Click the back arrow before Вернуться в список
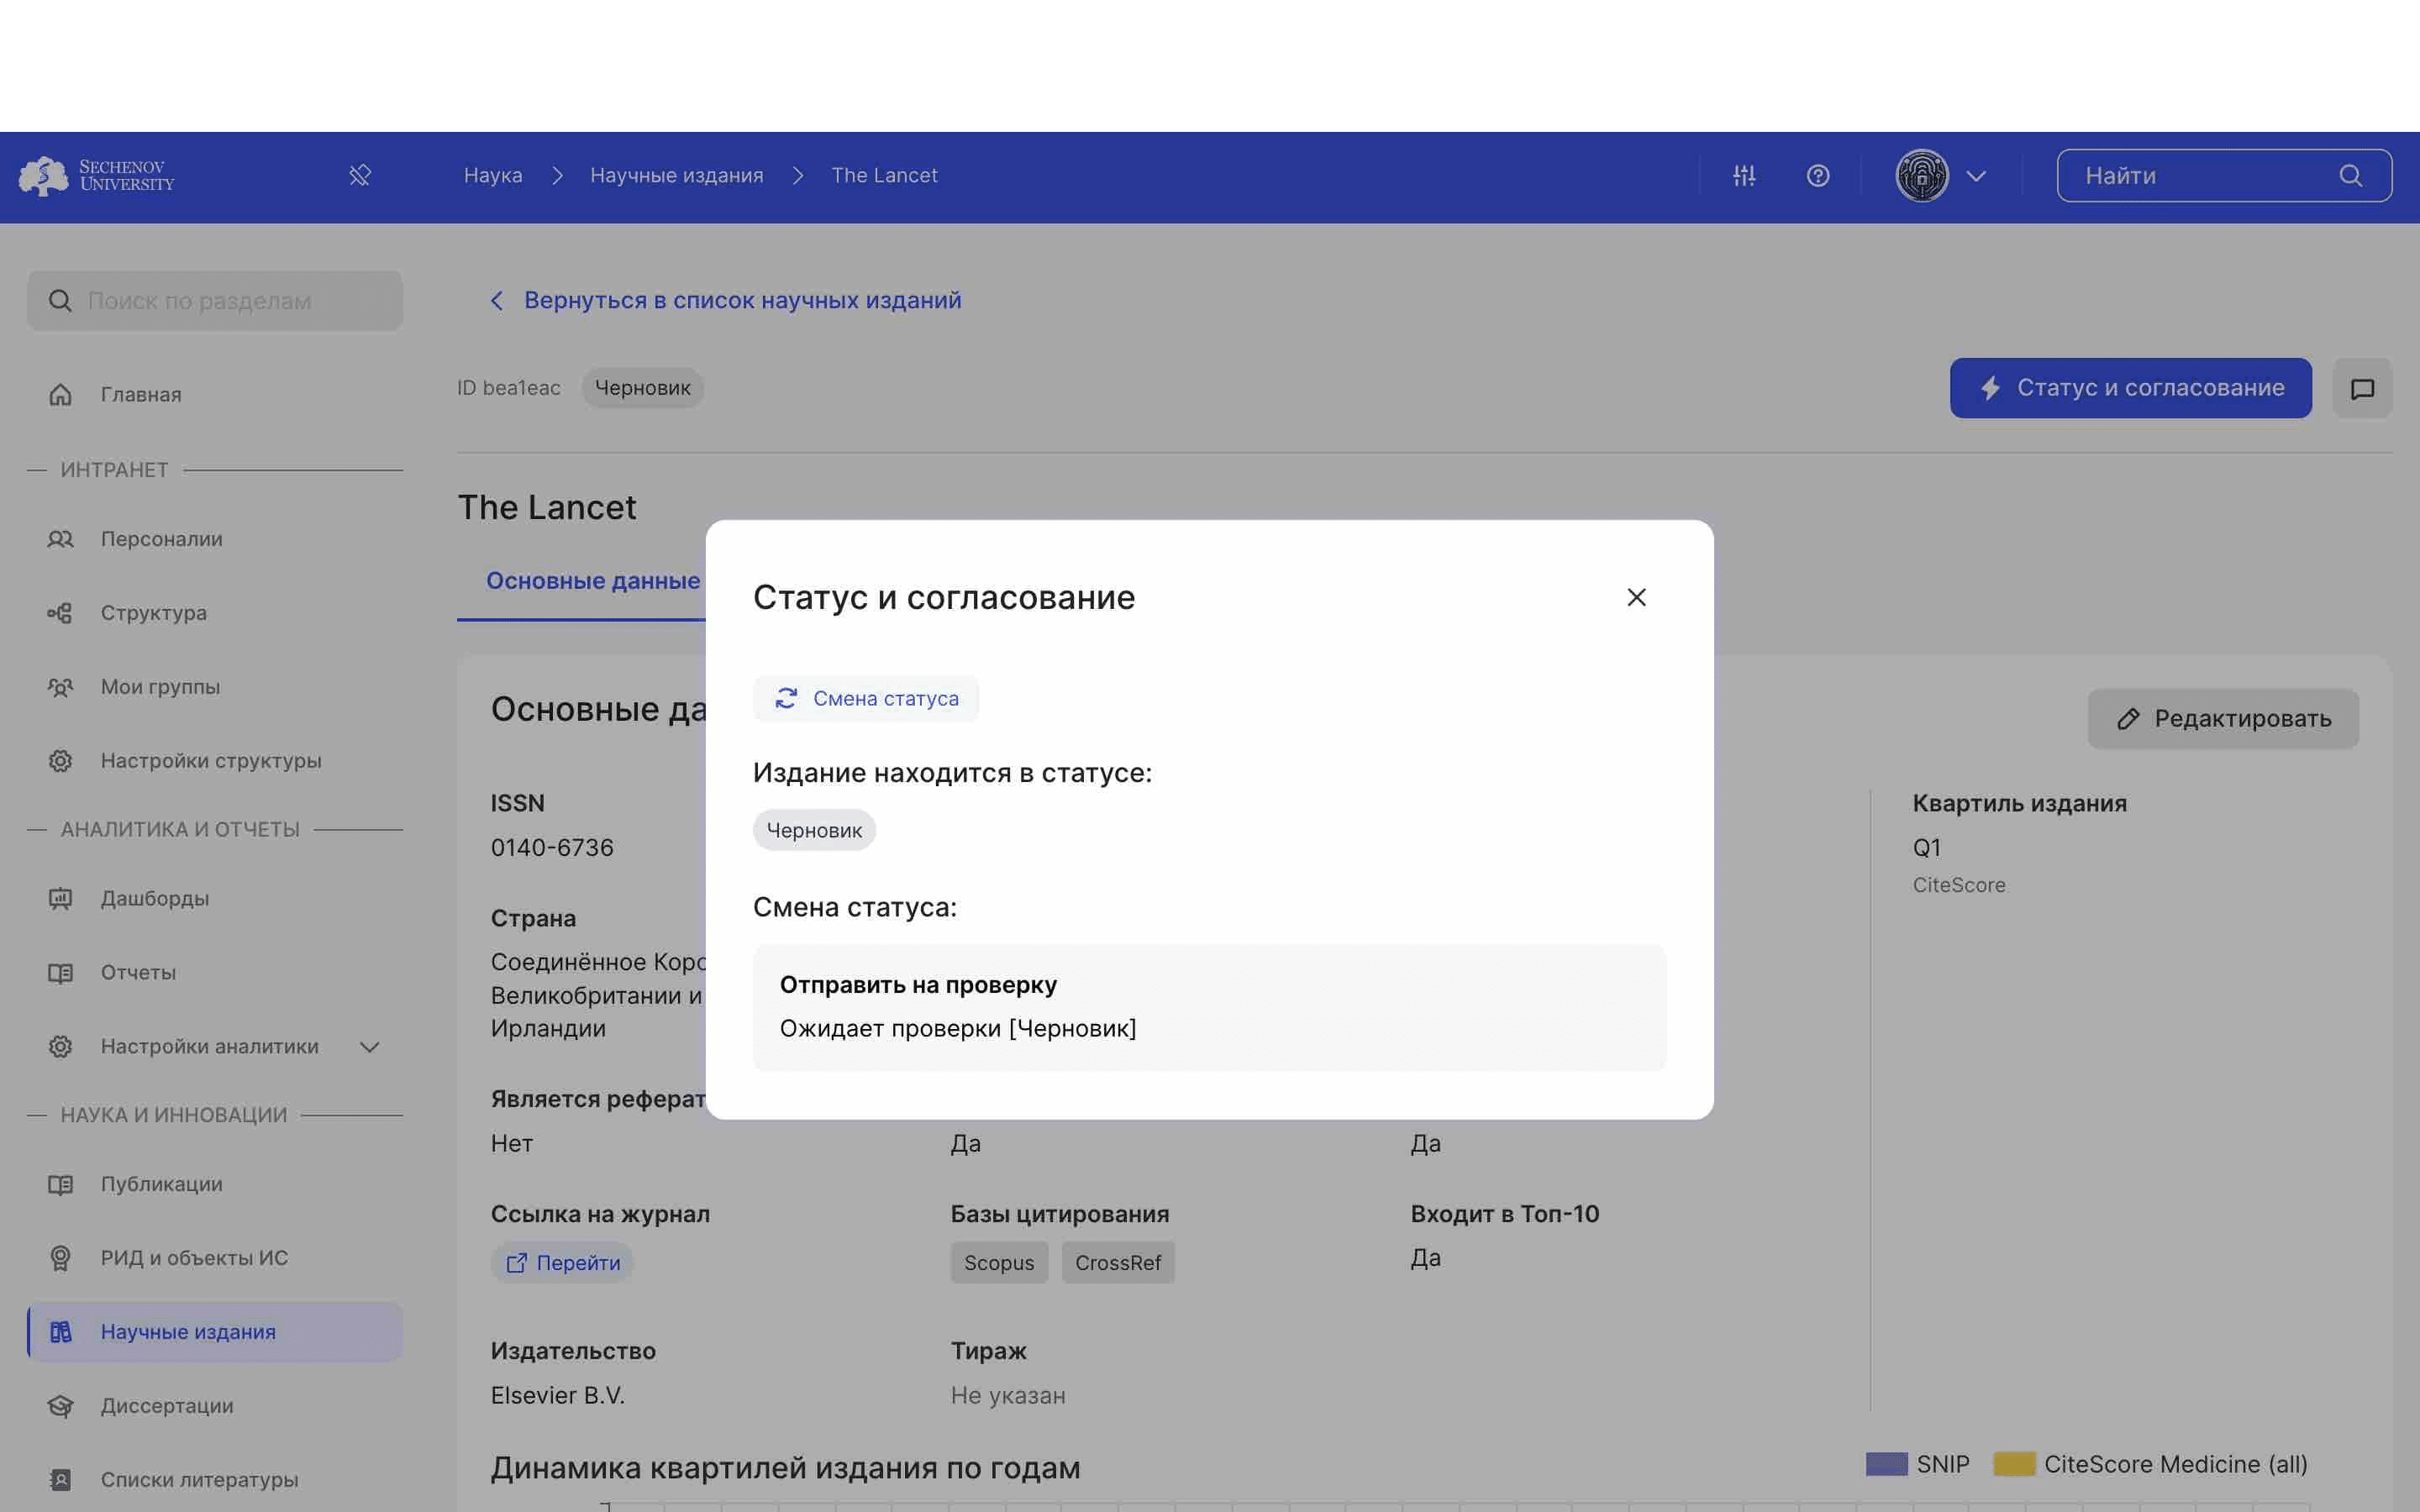2420x1512 pixels. (x=497, y=301)
